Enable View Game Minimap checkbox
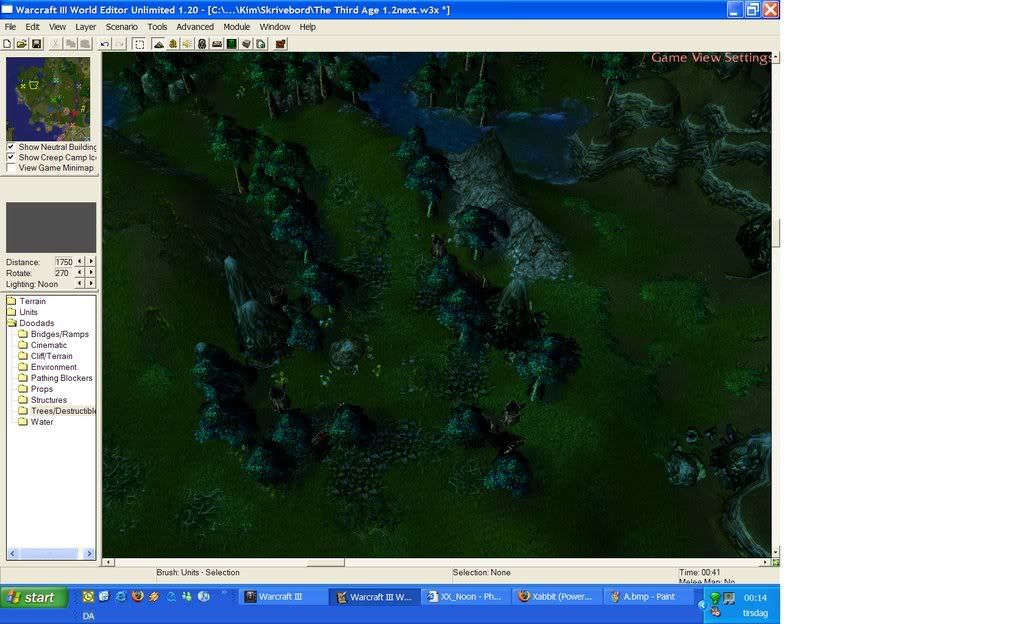 tap(10, 168)
